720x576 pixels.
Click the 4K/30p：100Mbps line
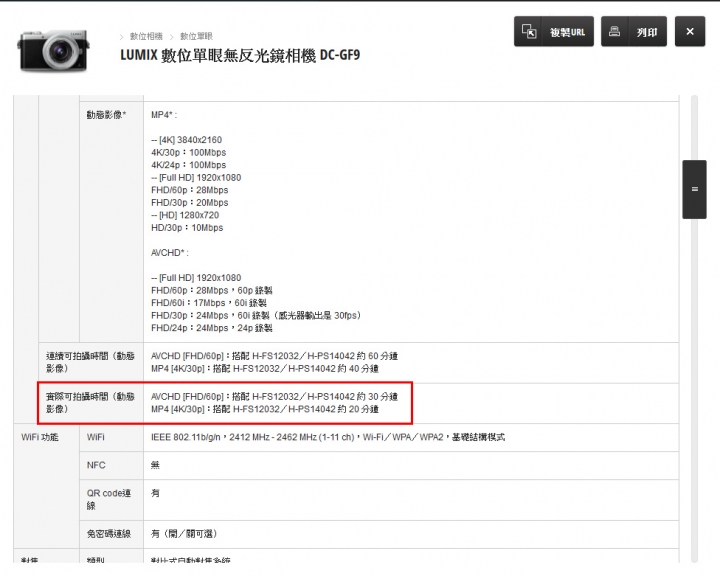coord(188,152)
